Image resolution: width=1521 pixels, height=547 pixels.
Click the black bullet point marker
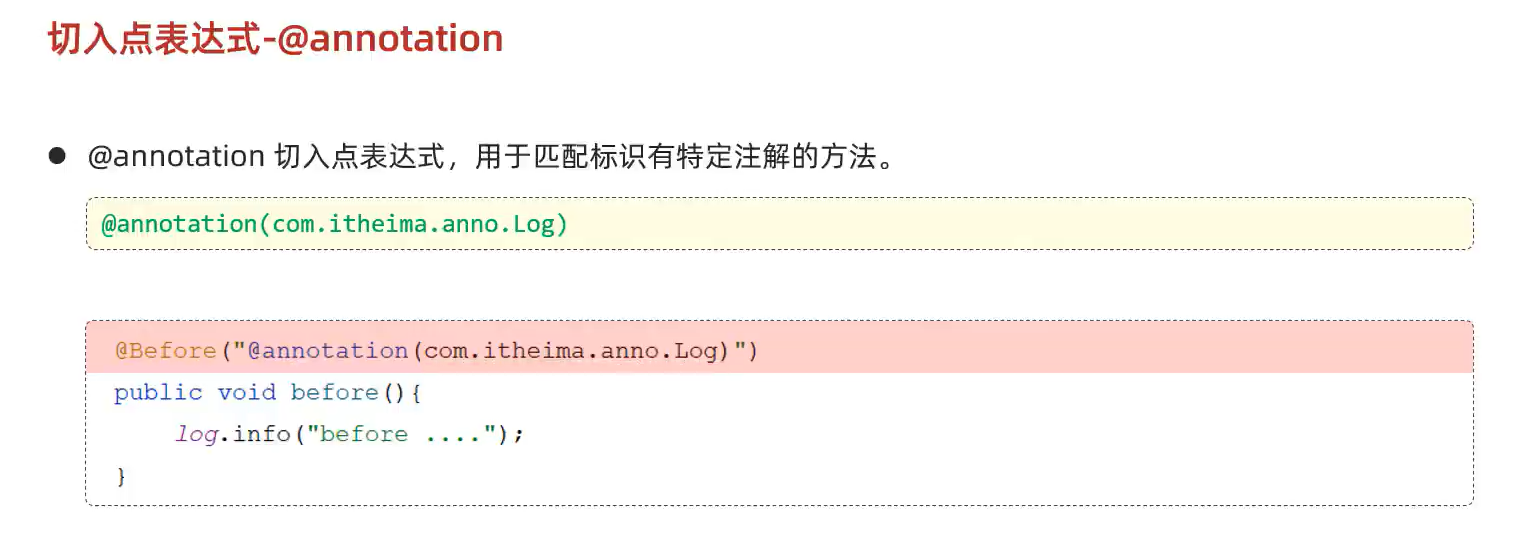(x=57, y=156)
